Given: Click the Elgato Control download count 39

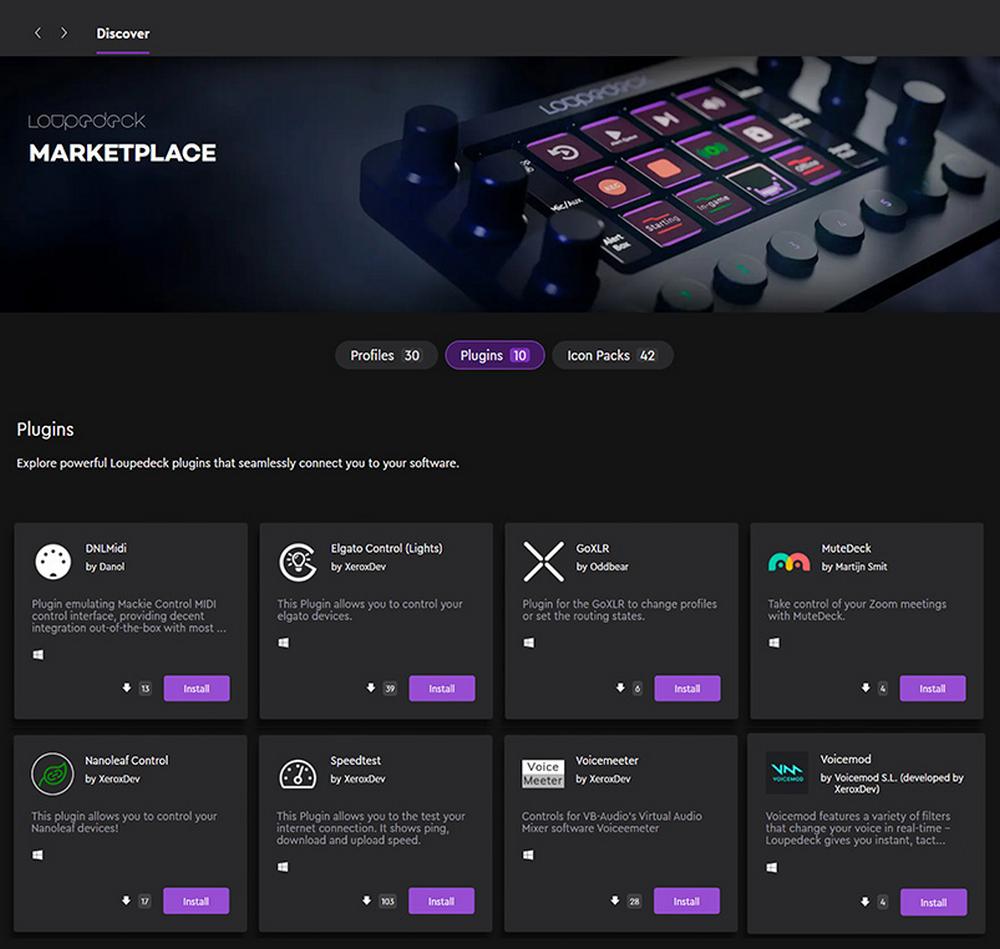Looking at the screenshot, I should (390, 688).
